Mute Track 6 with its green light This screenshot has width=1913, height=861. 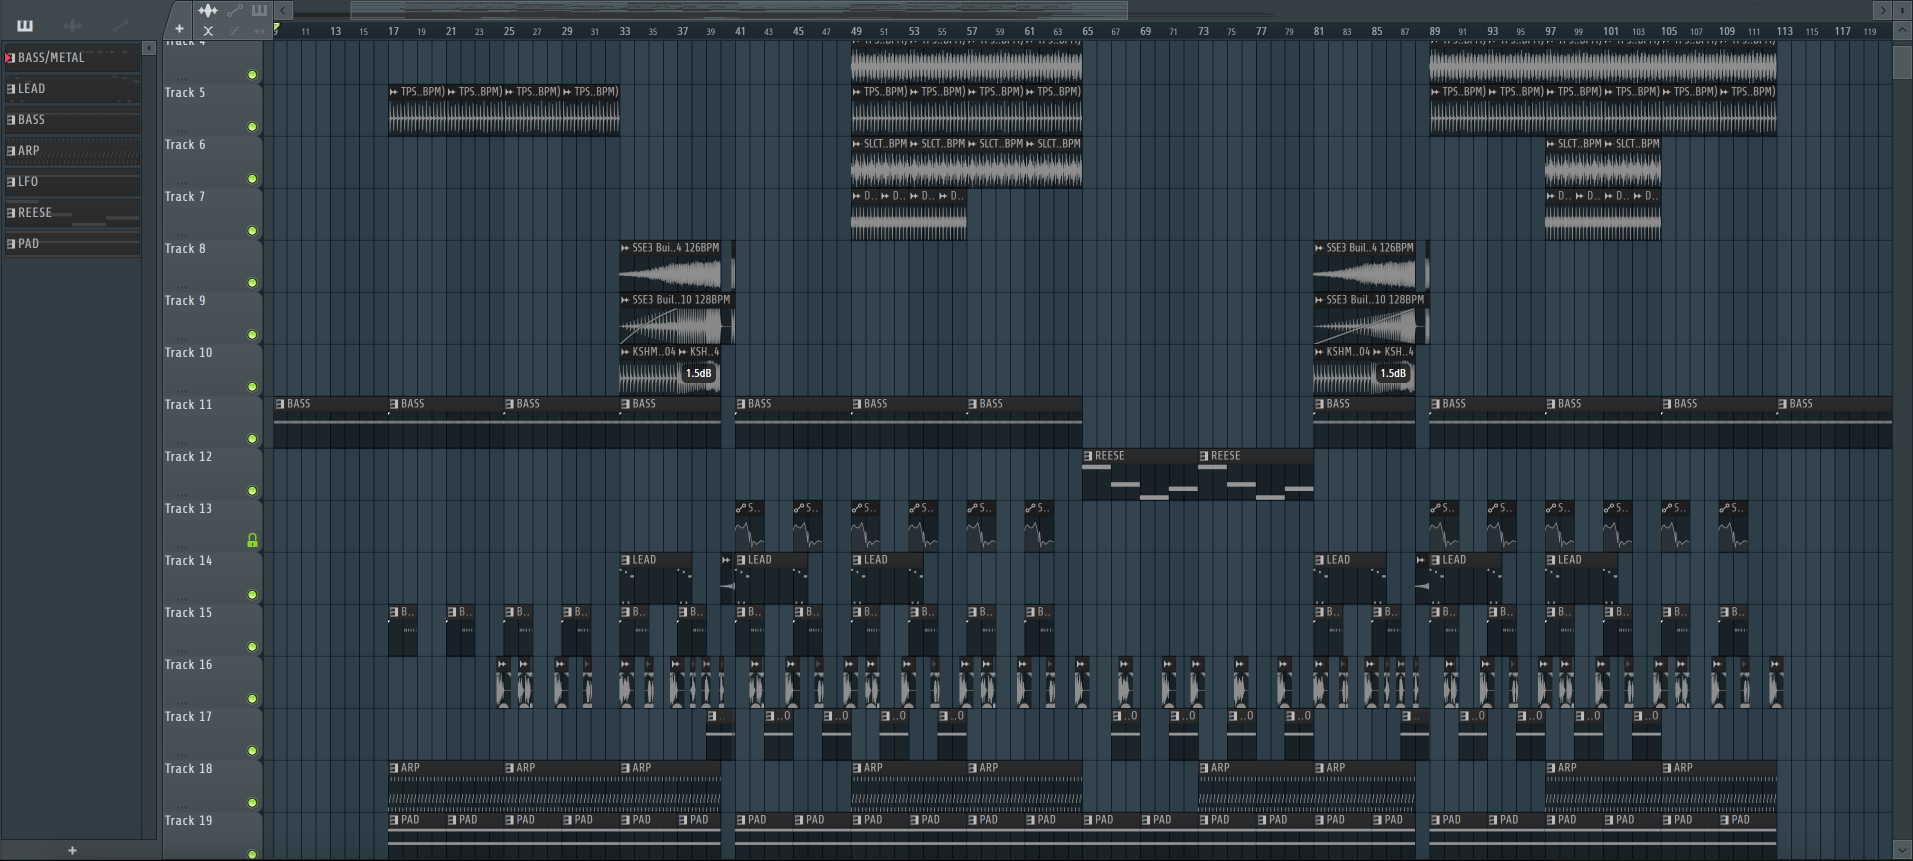tap(252, 179)
